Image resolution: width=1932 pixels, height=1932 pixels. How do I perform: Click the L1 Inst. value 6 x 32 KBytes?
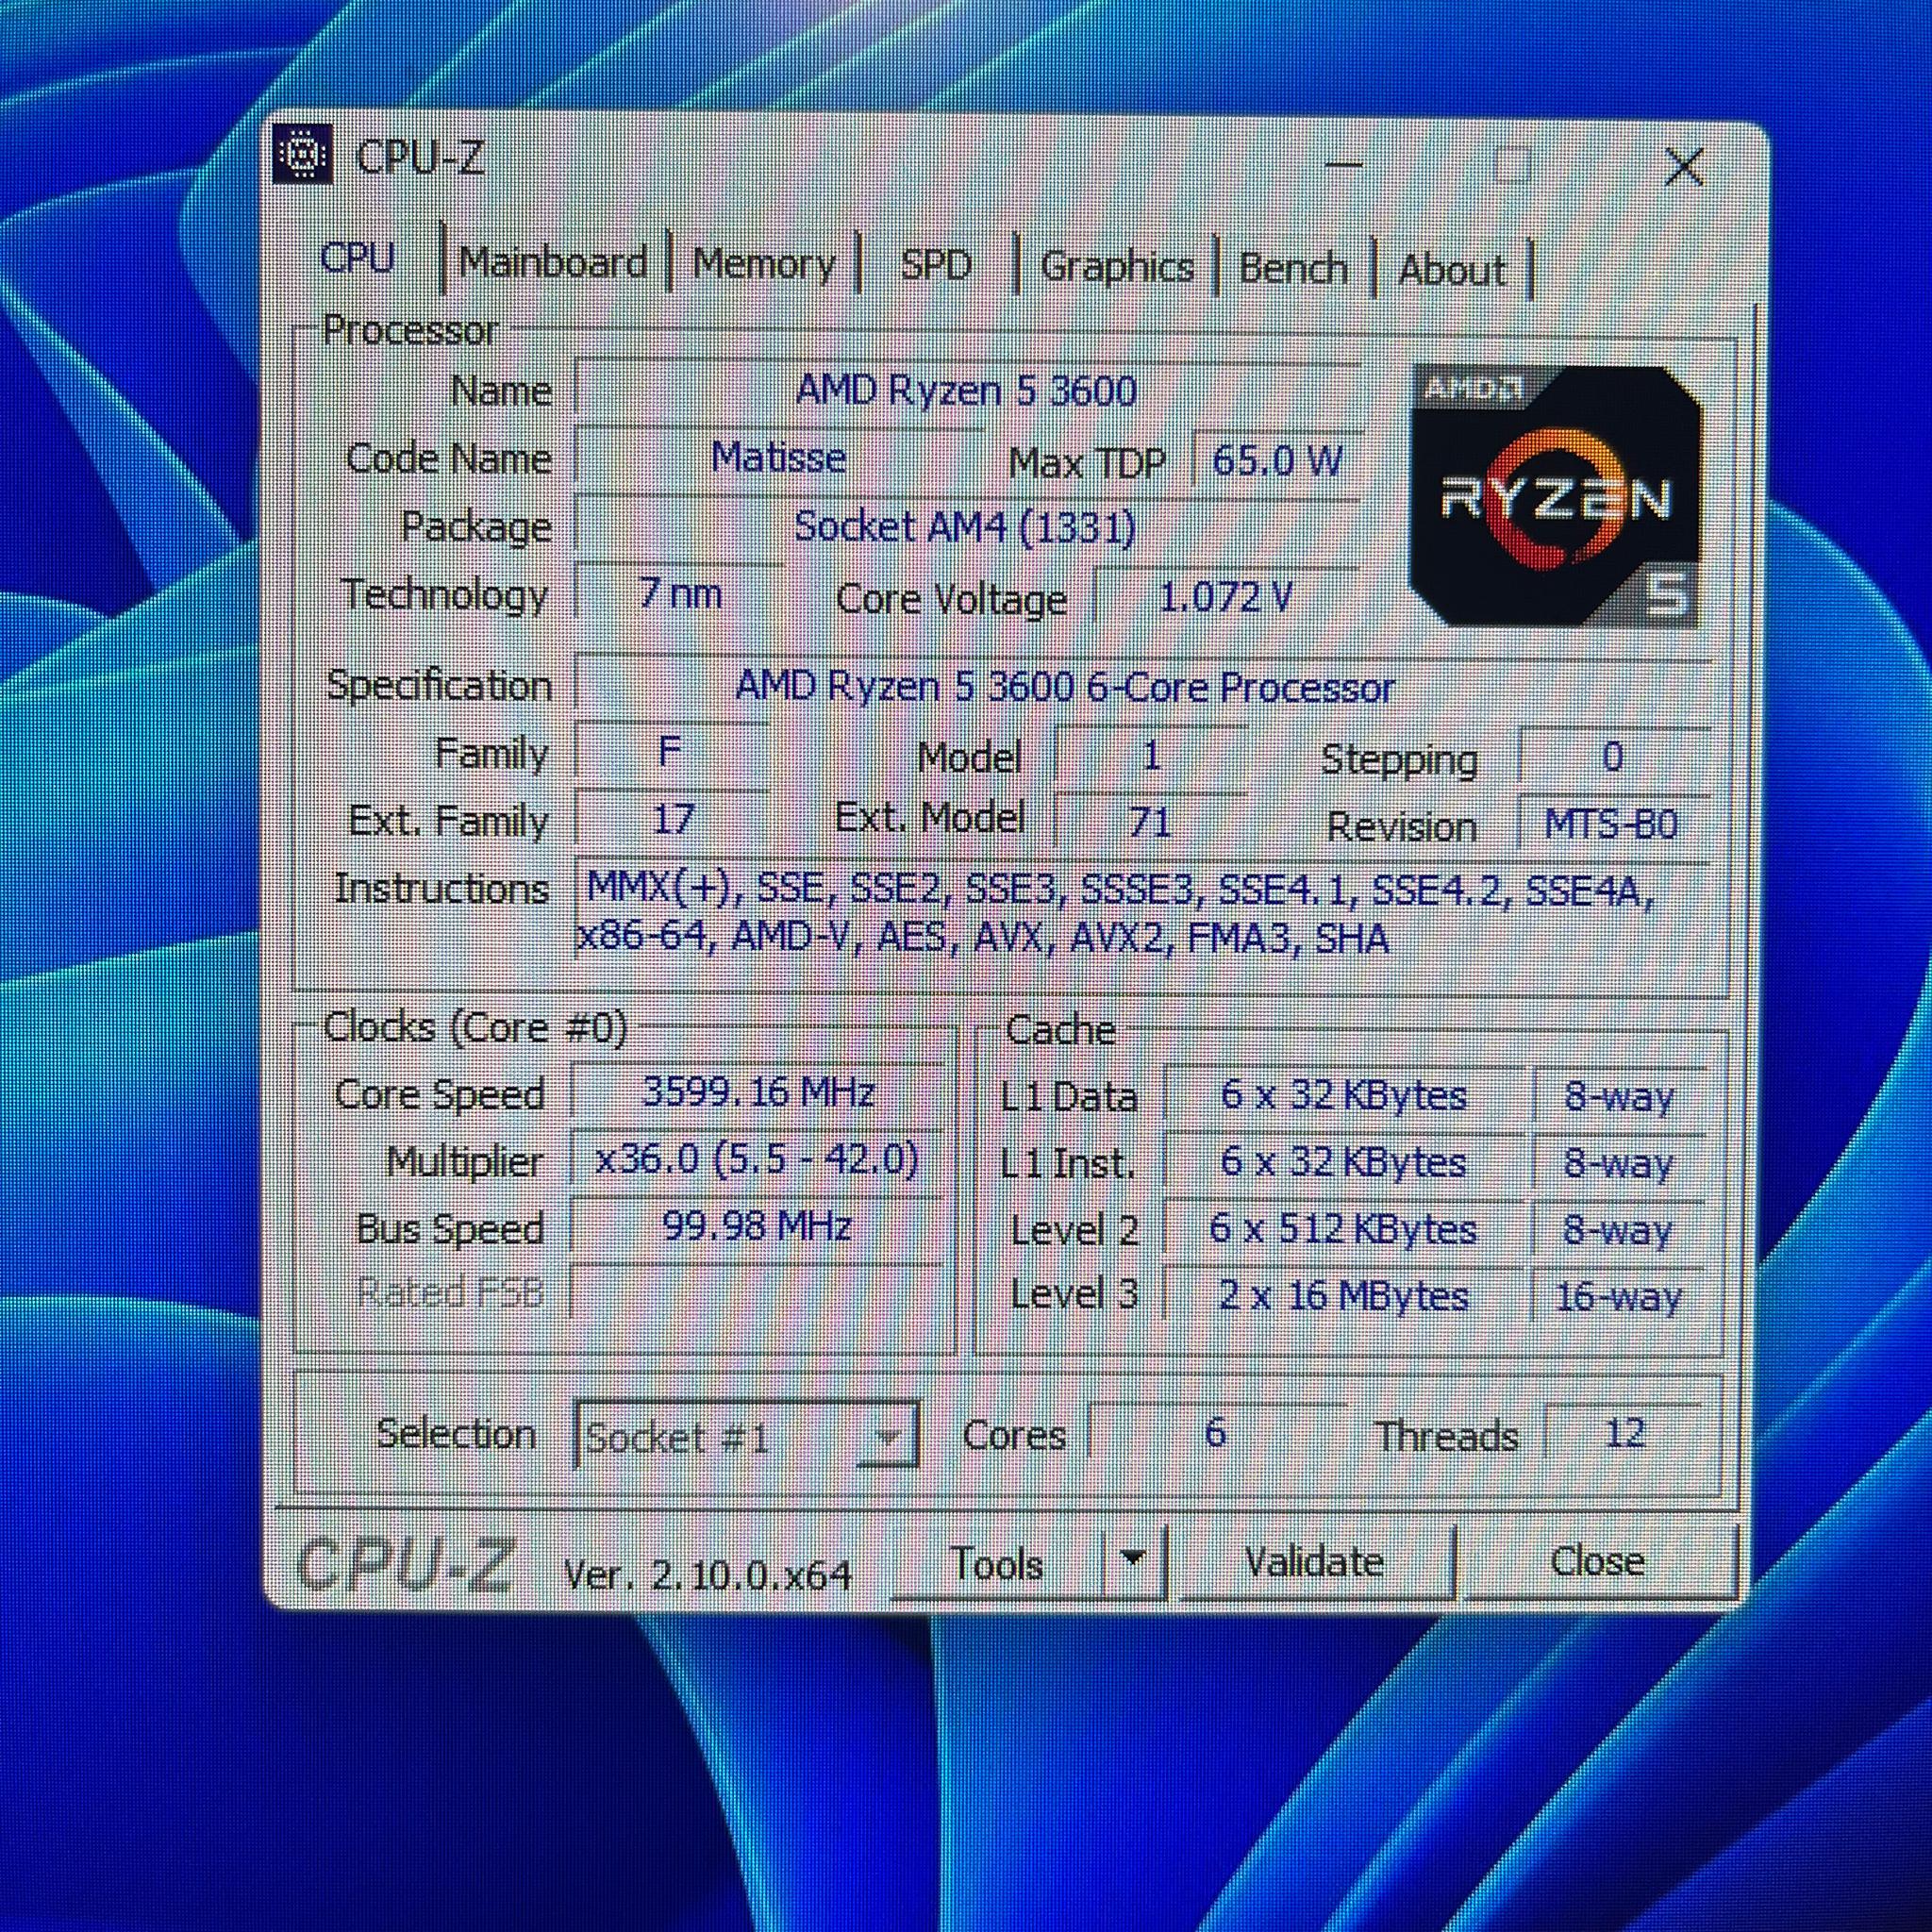[1343, 1163]
